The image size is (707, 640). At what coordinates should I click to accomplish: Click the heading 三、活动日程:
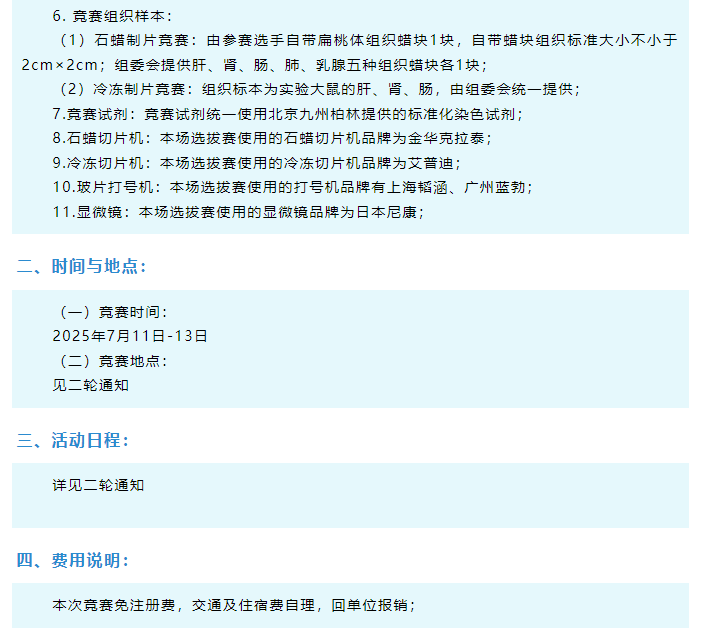tap(73, 440)
